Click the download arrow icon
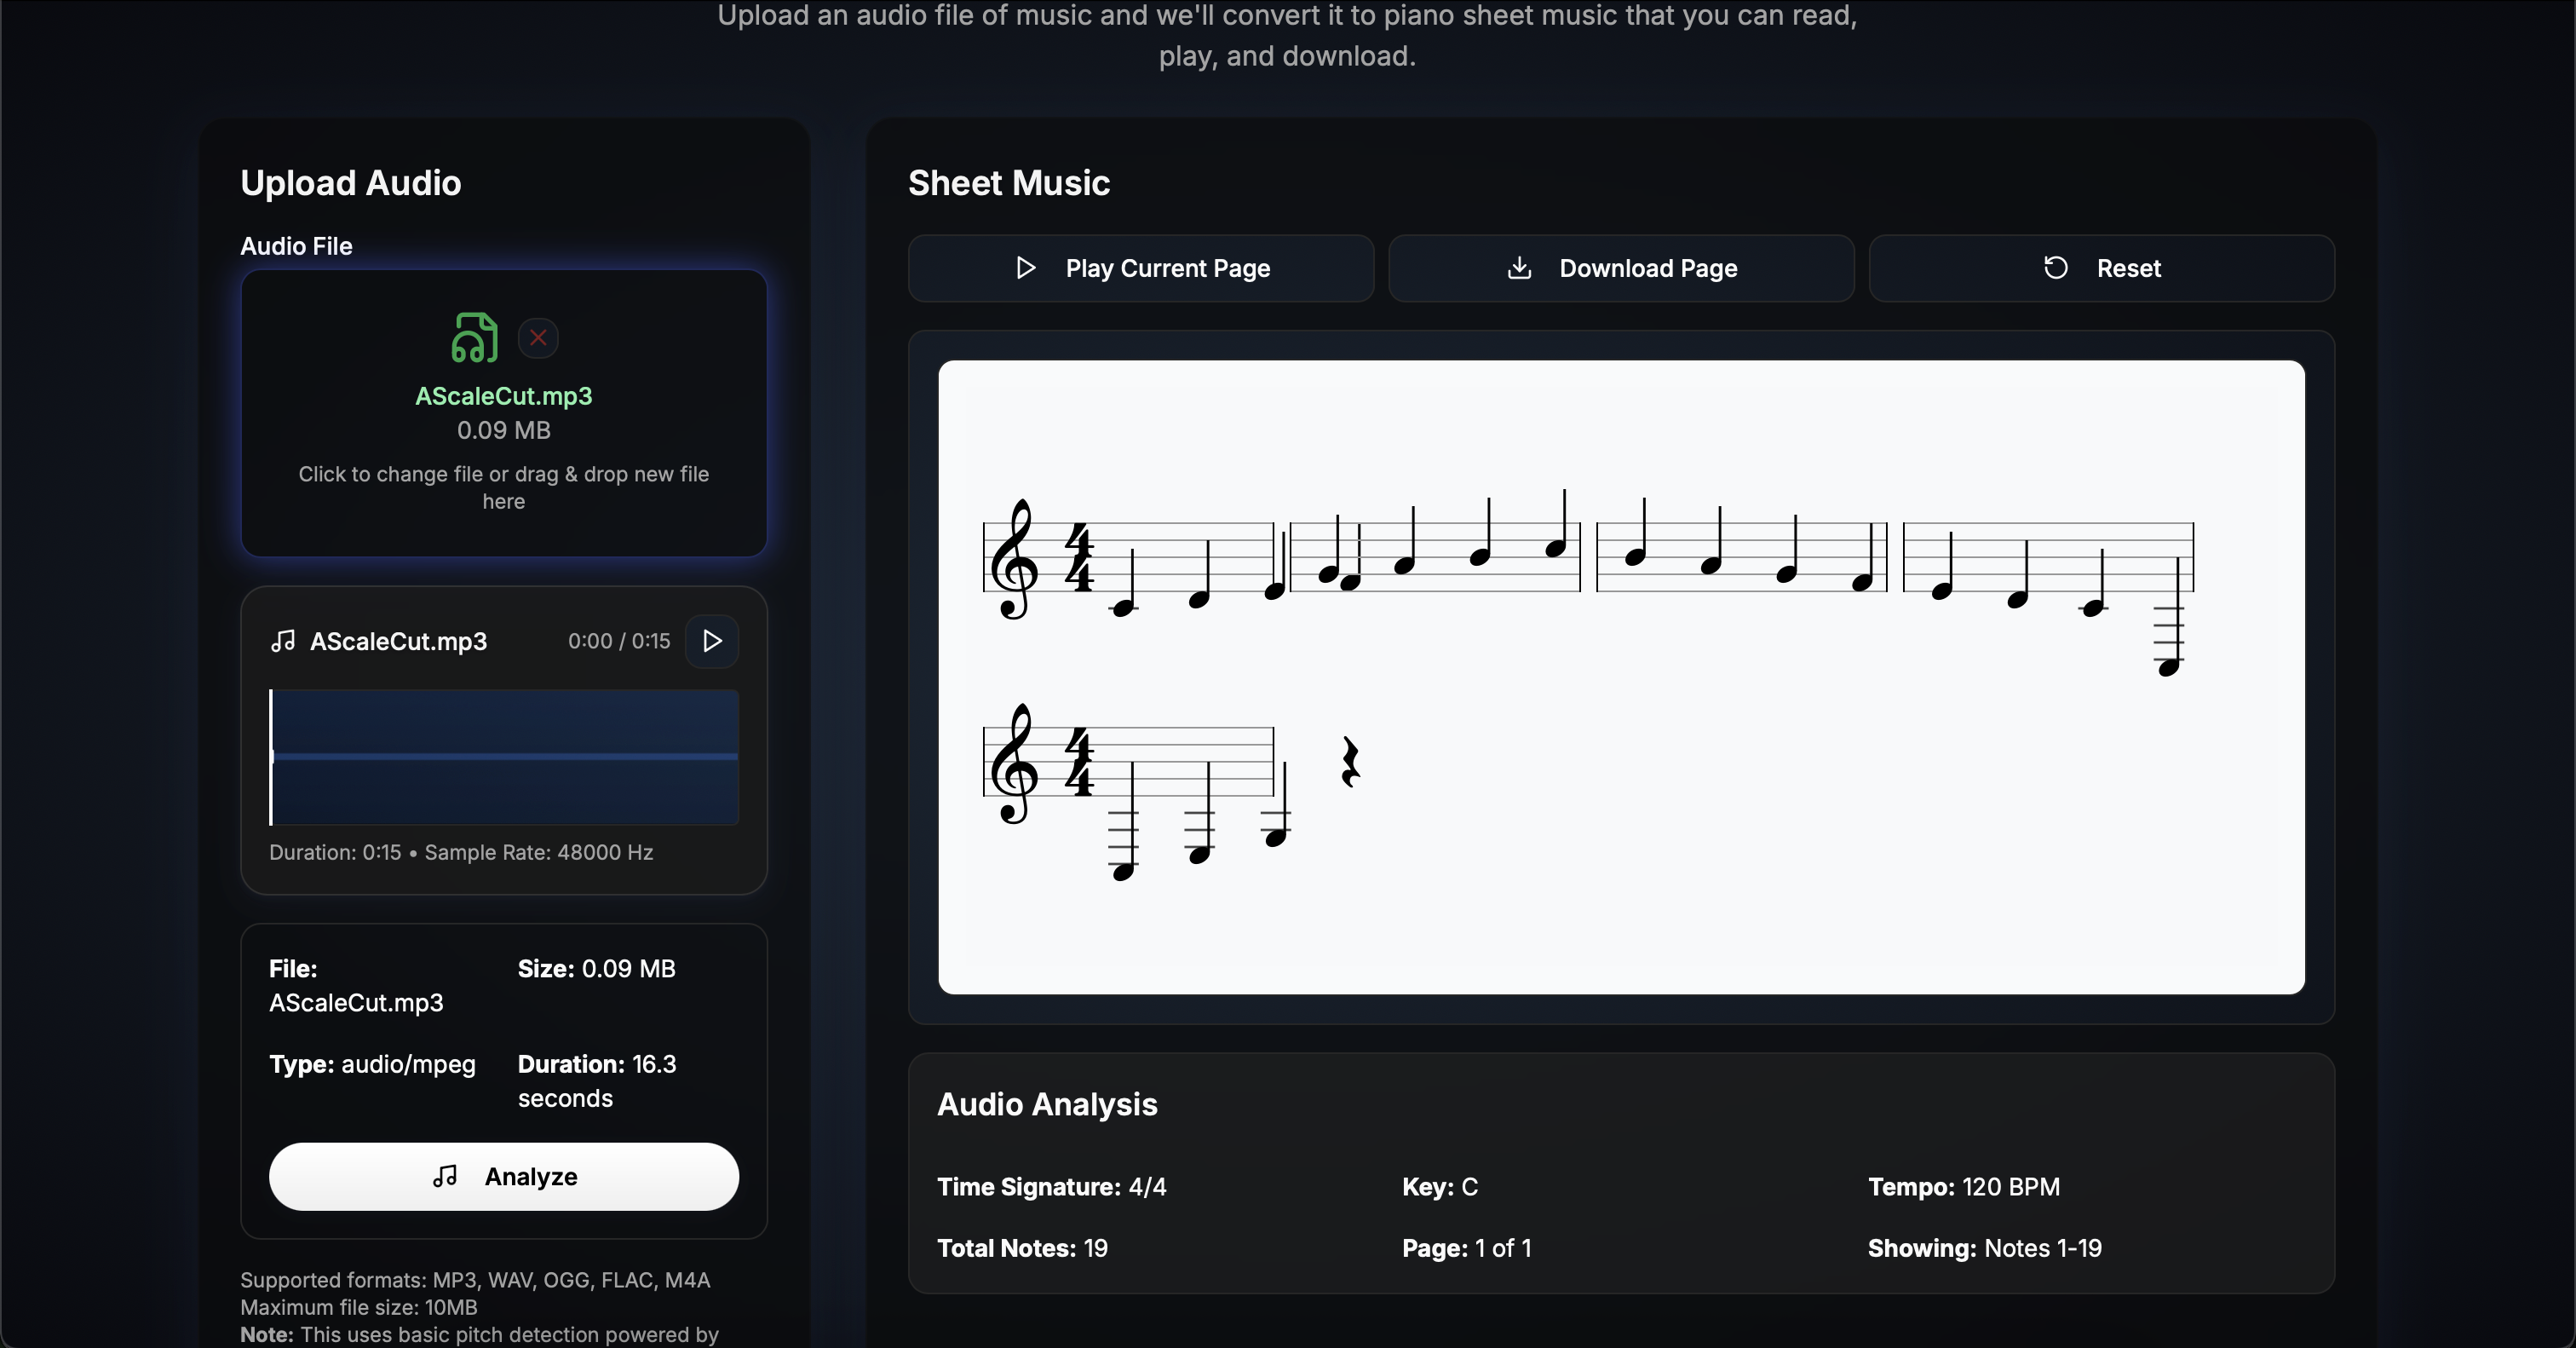 pyautogui.click(x=1519, y=268)
